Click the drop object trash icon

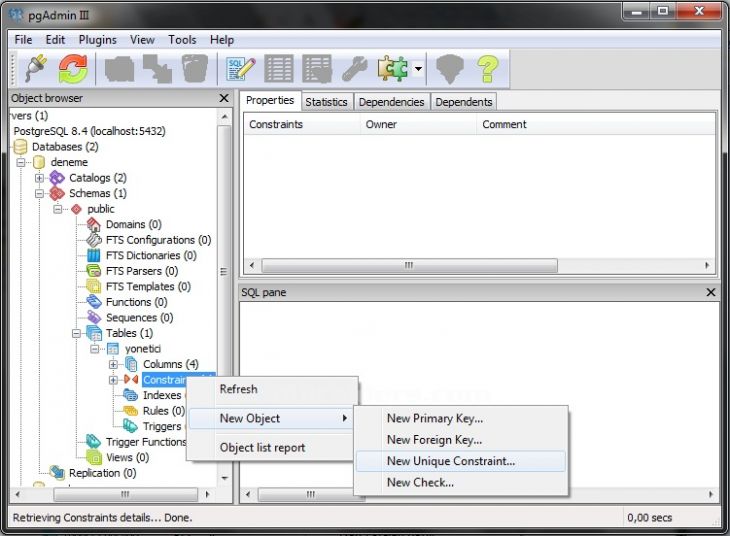click(x=195, y=69)
